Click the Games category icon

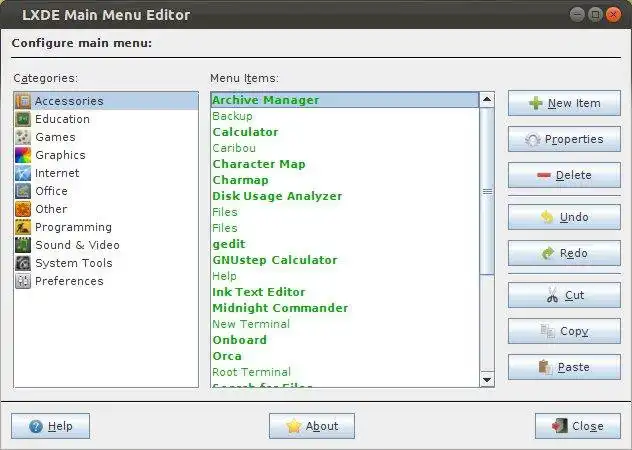pos(23,137)
